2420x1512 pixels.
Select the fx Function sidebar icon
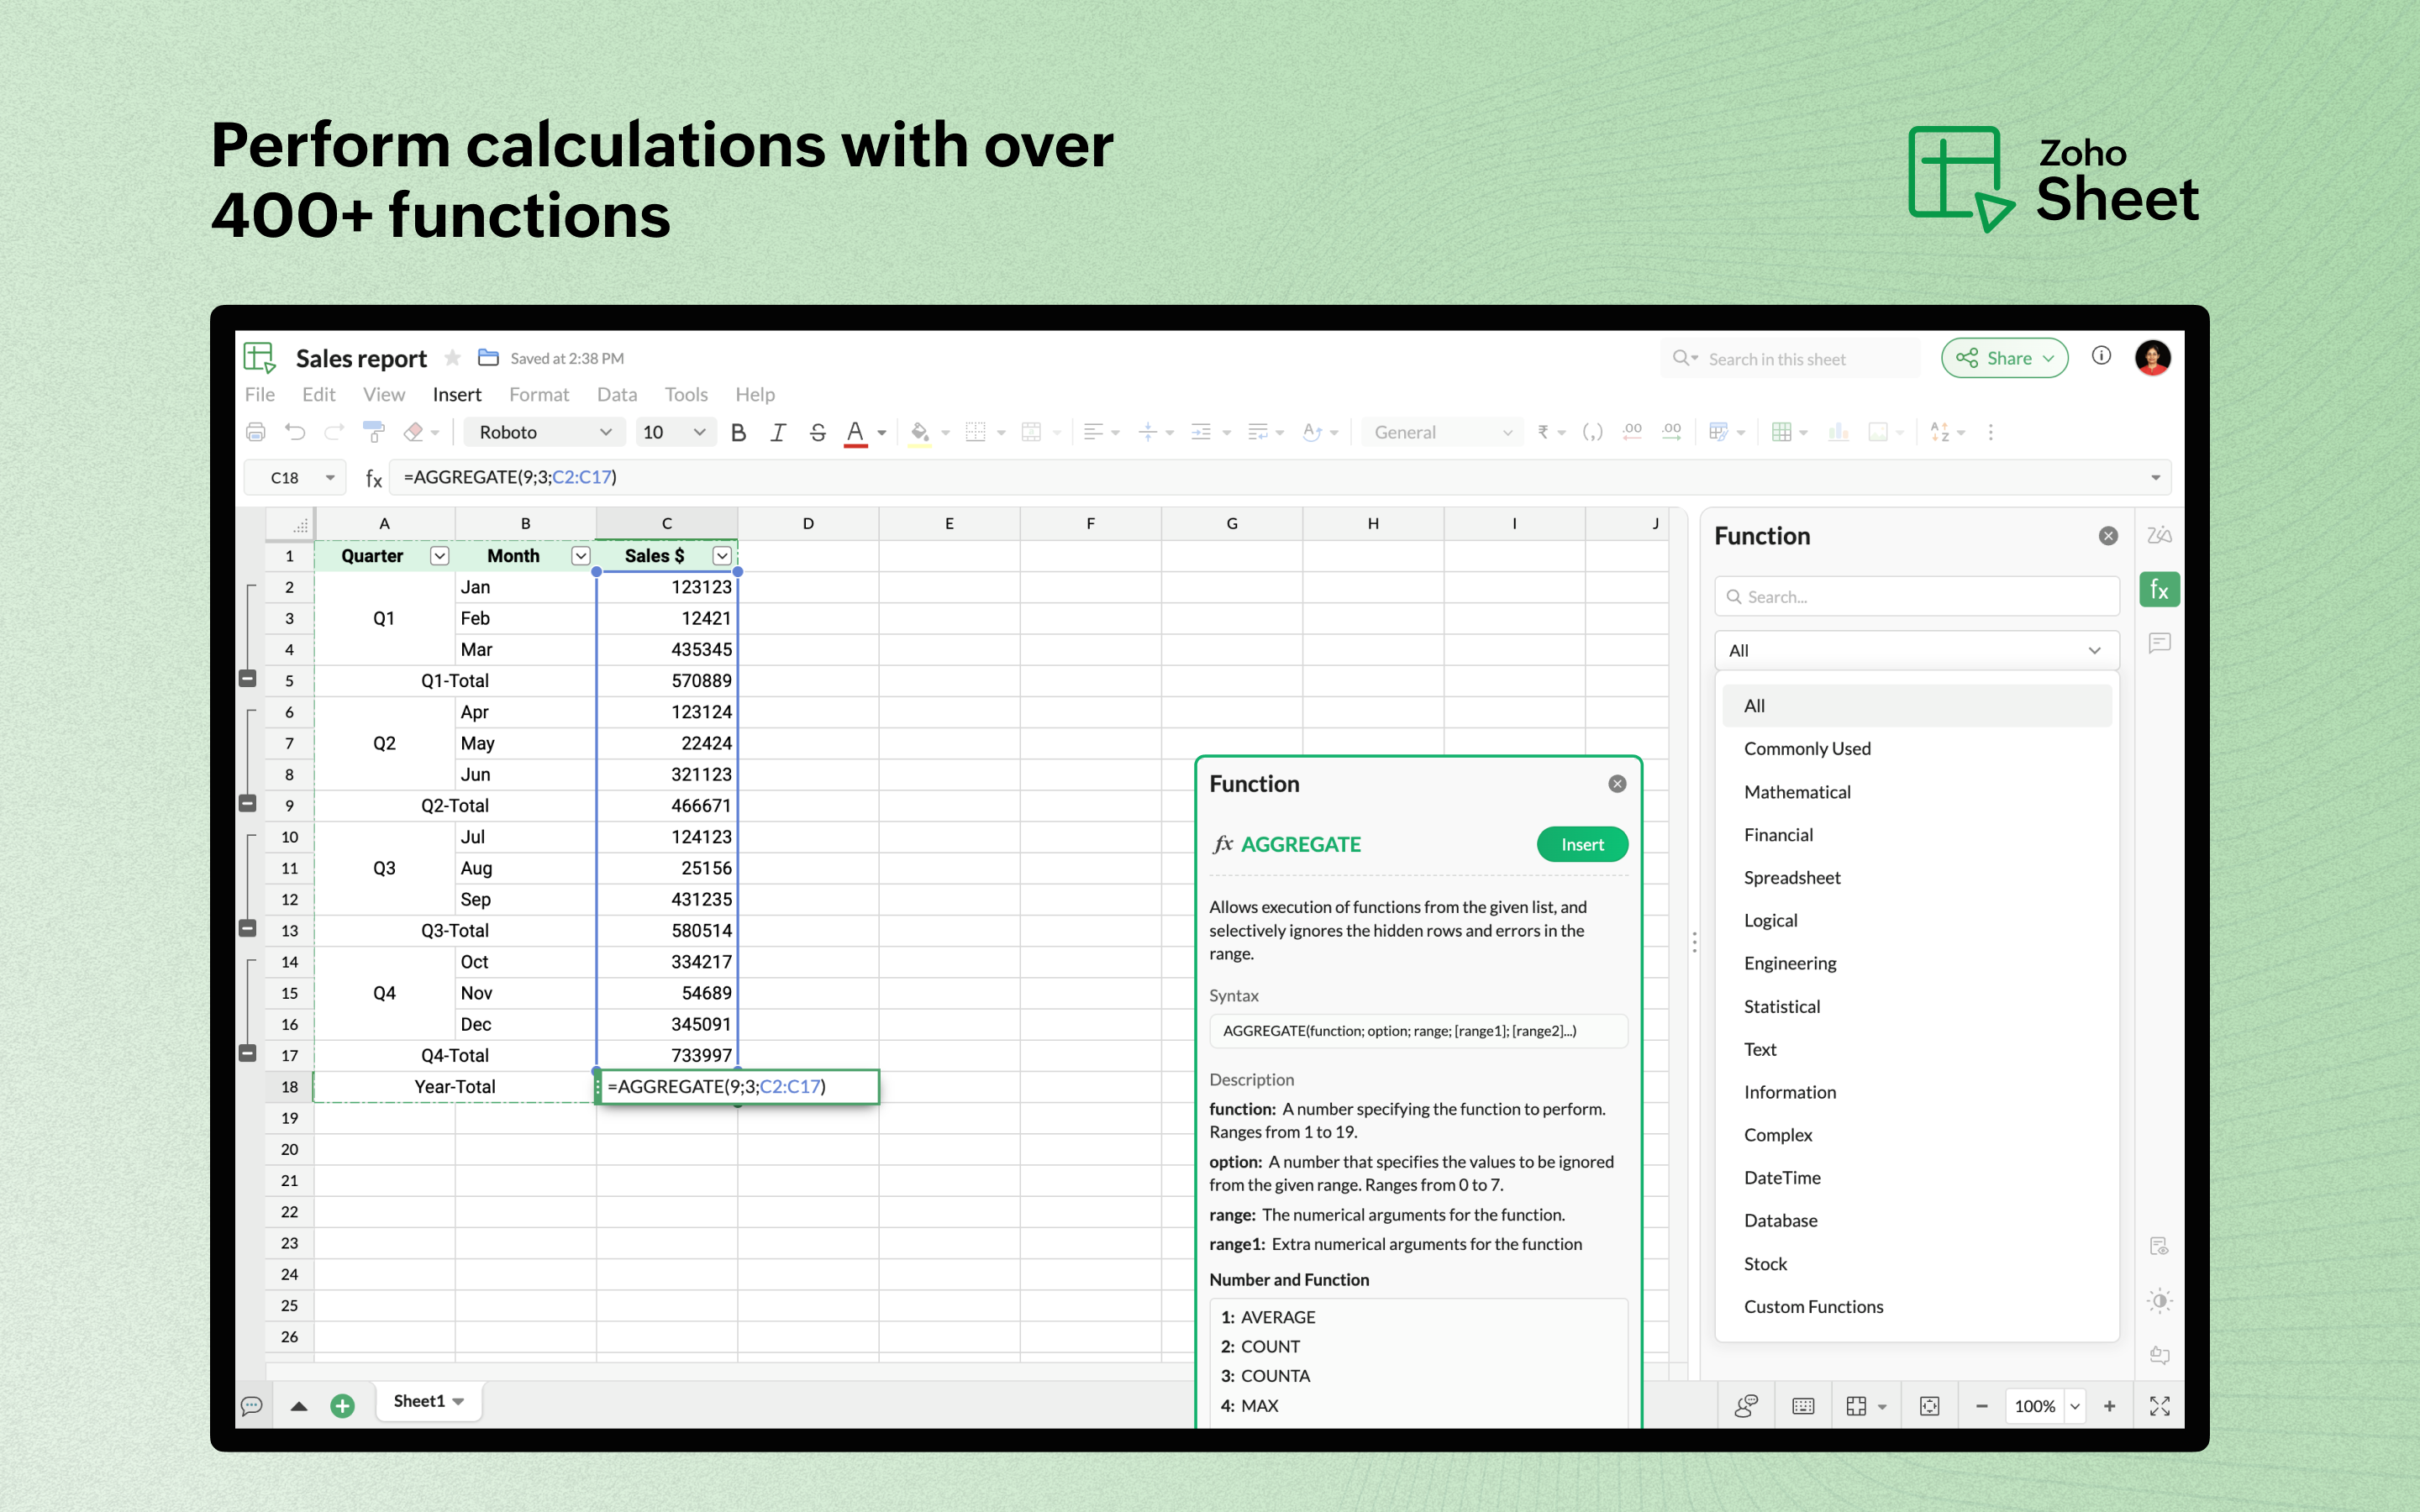2159,589
